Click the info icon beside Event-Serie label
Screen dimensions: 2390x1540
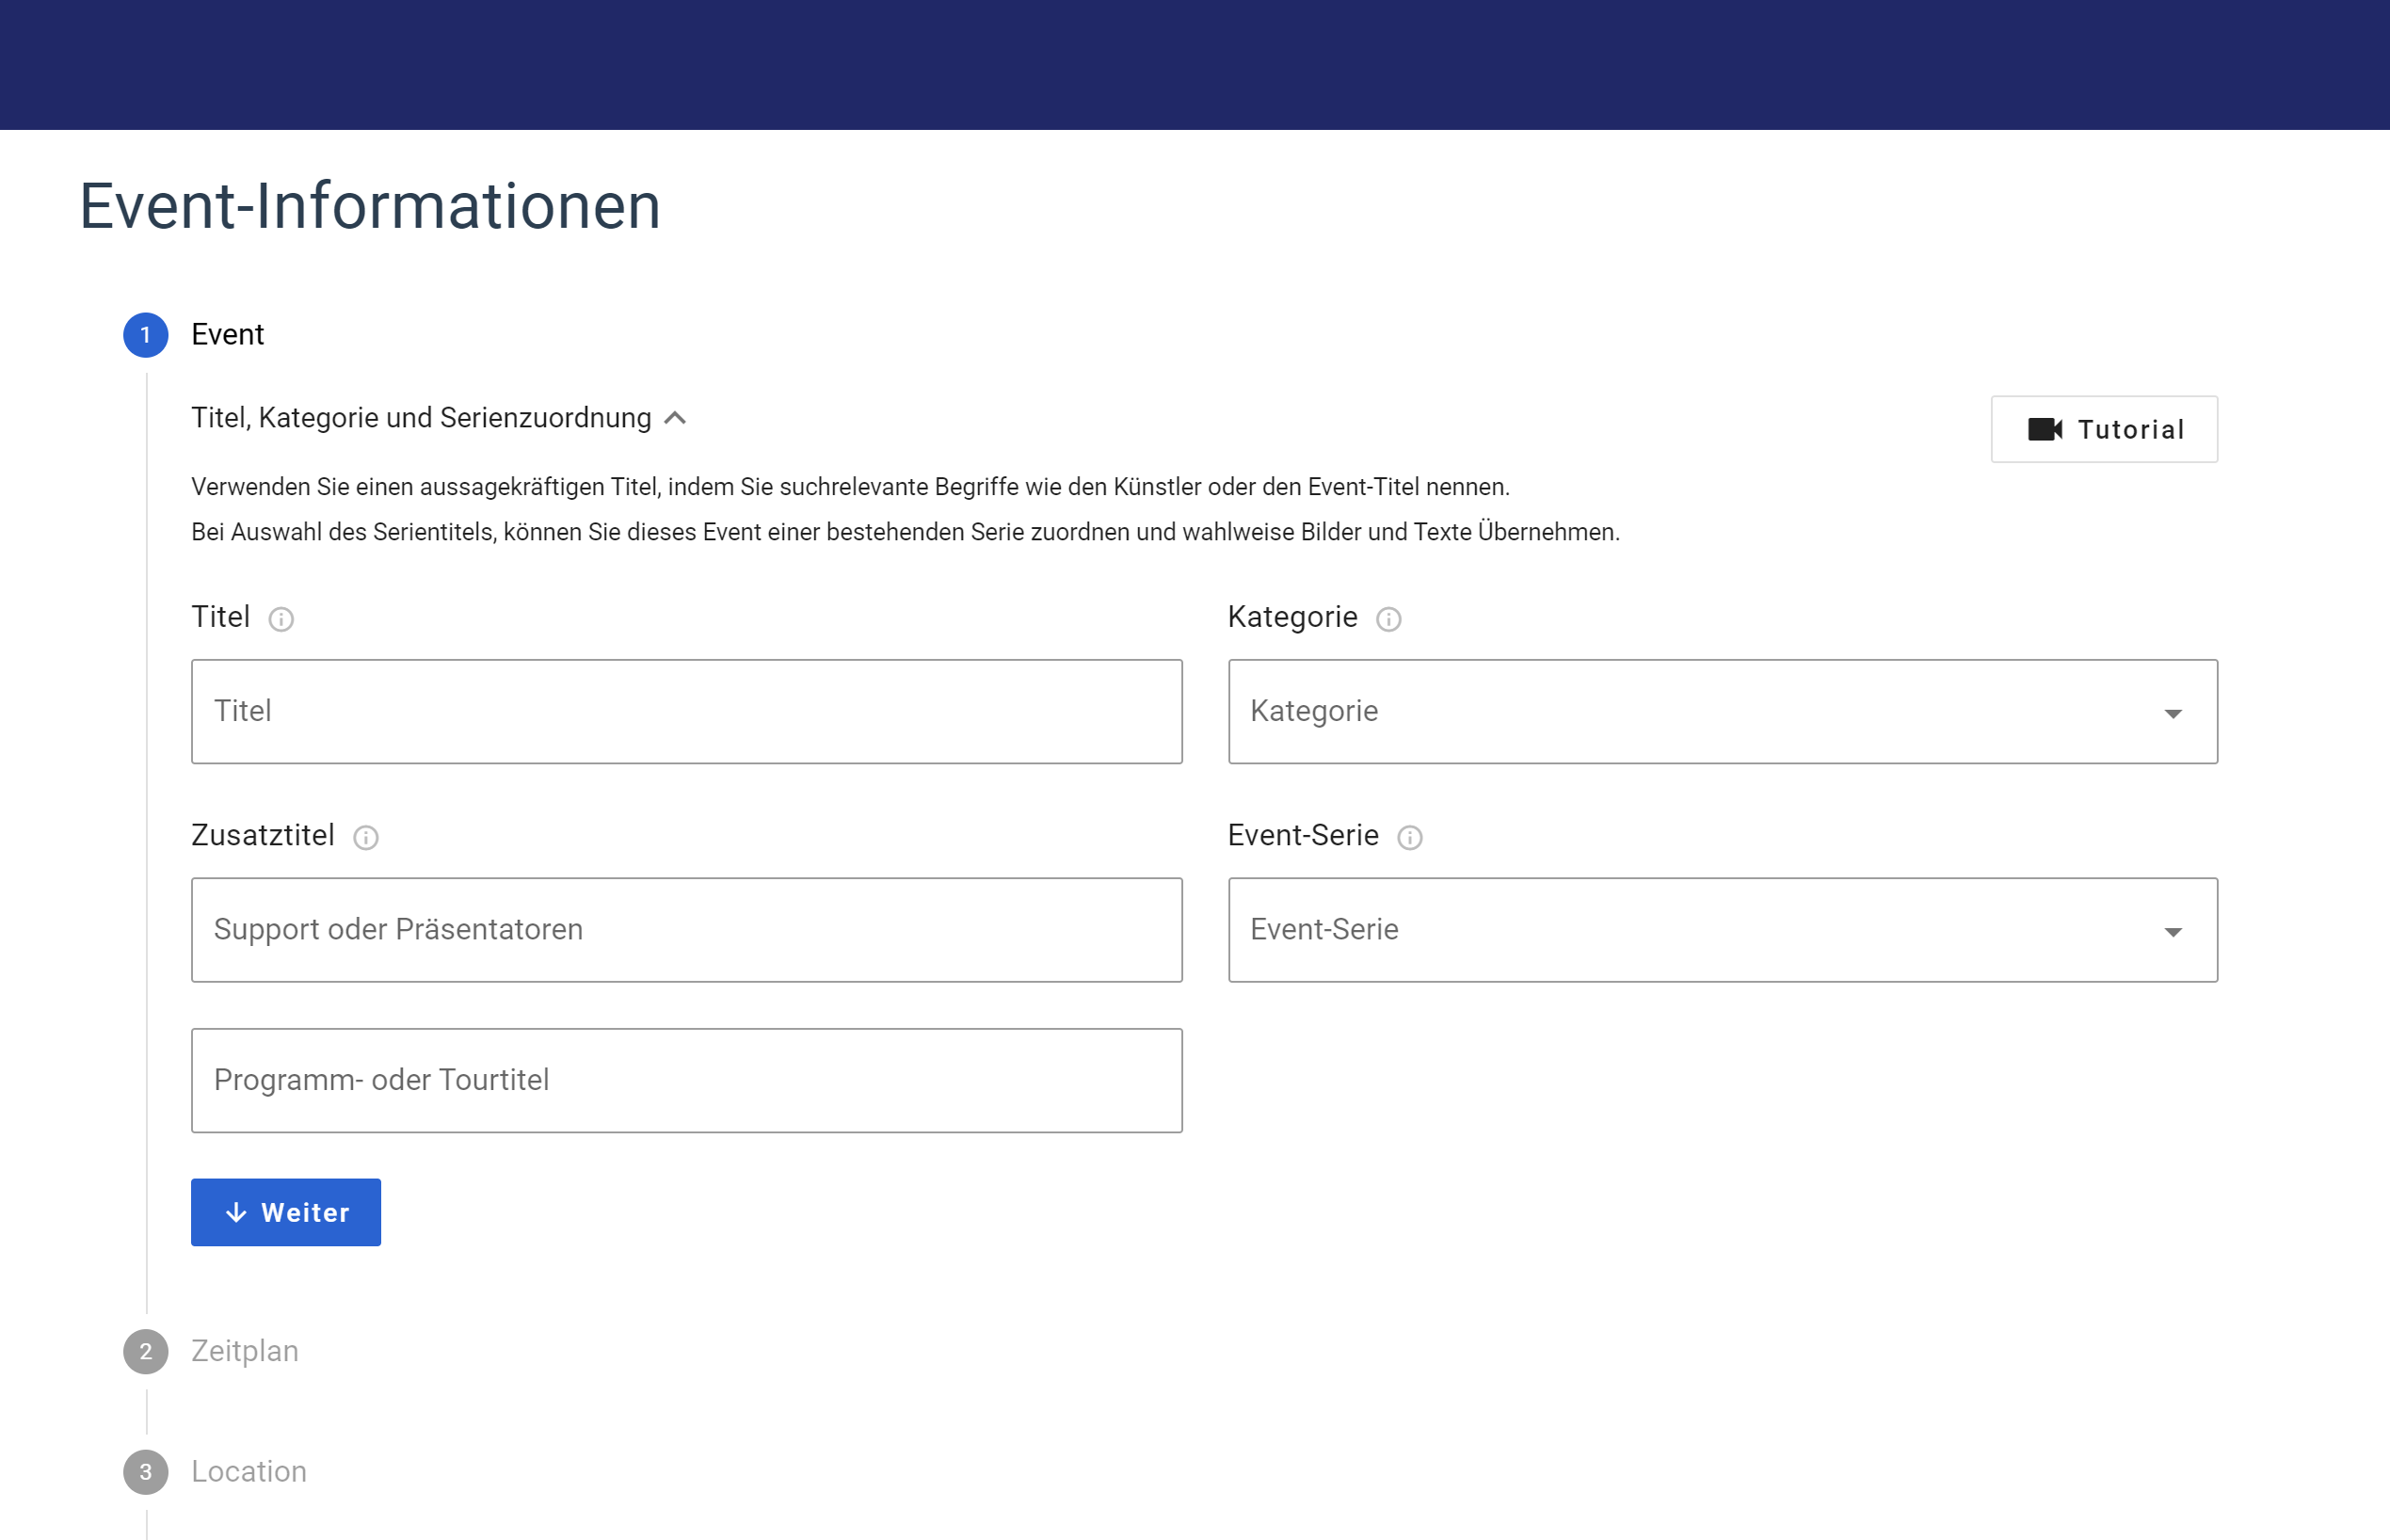[1409, 838]
